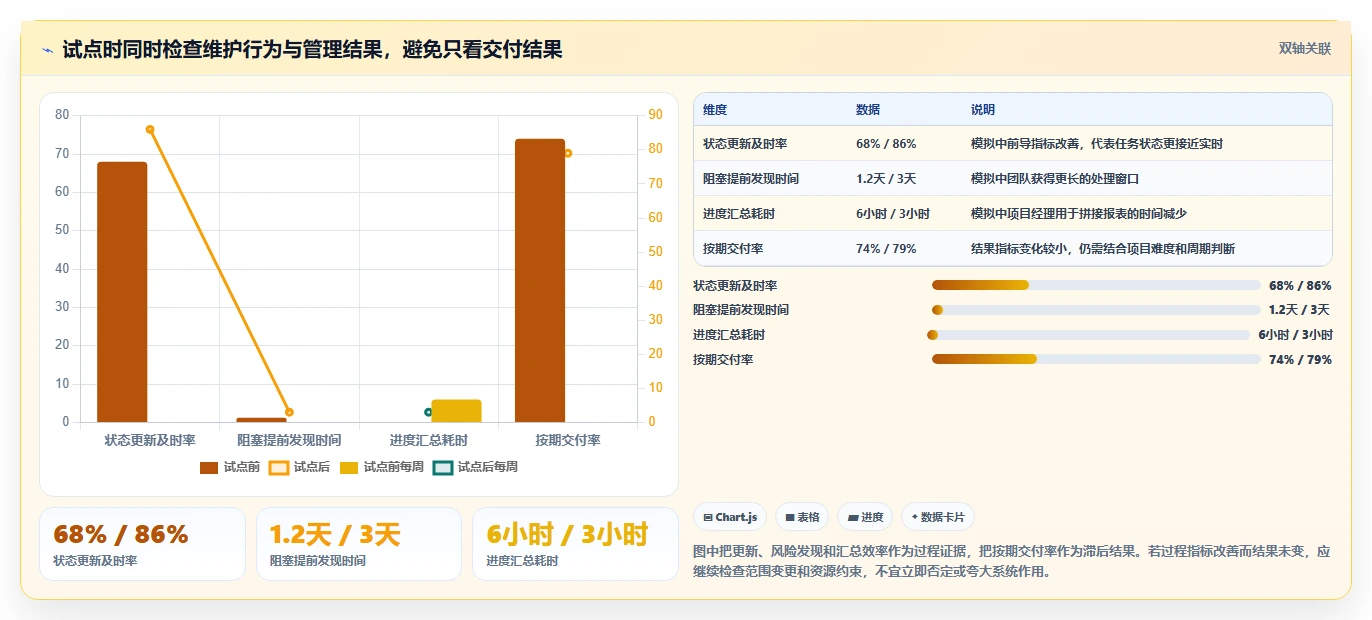The width and height of the screenshot is (1372, 620).
Task: Click the 74% / 79% progress value
Action: pos(1300,360)
